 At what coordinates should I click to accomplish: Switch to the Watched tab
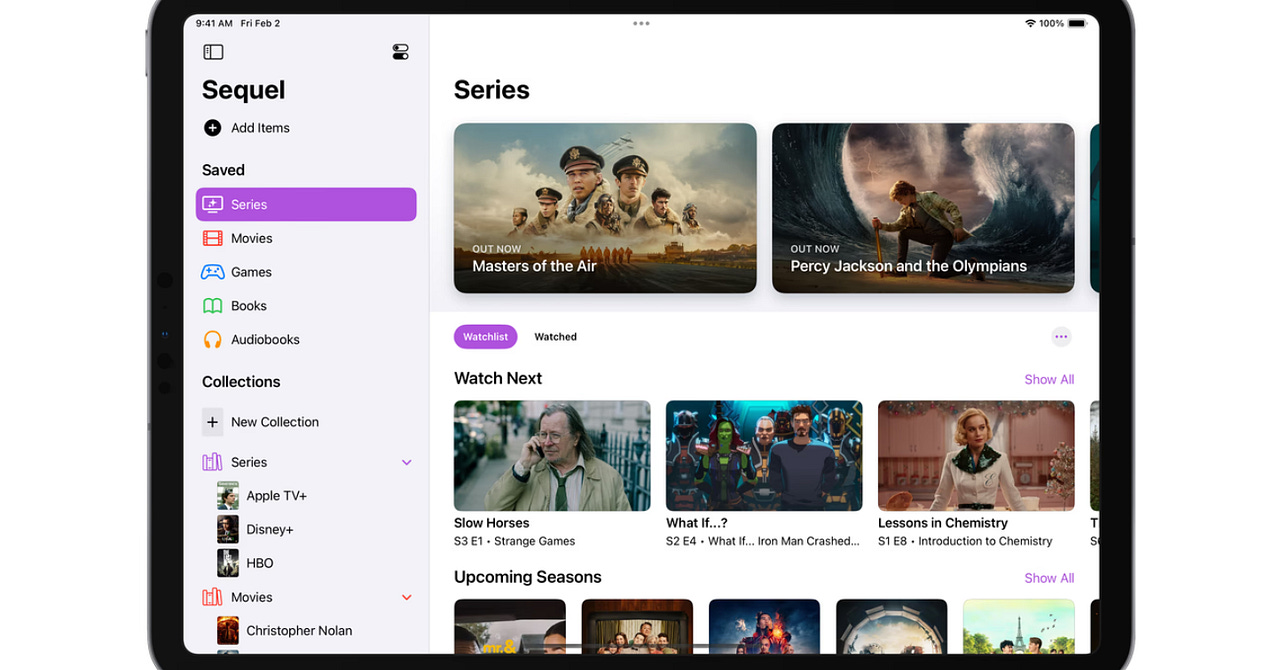[x=555, y=337]
